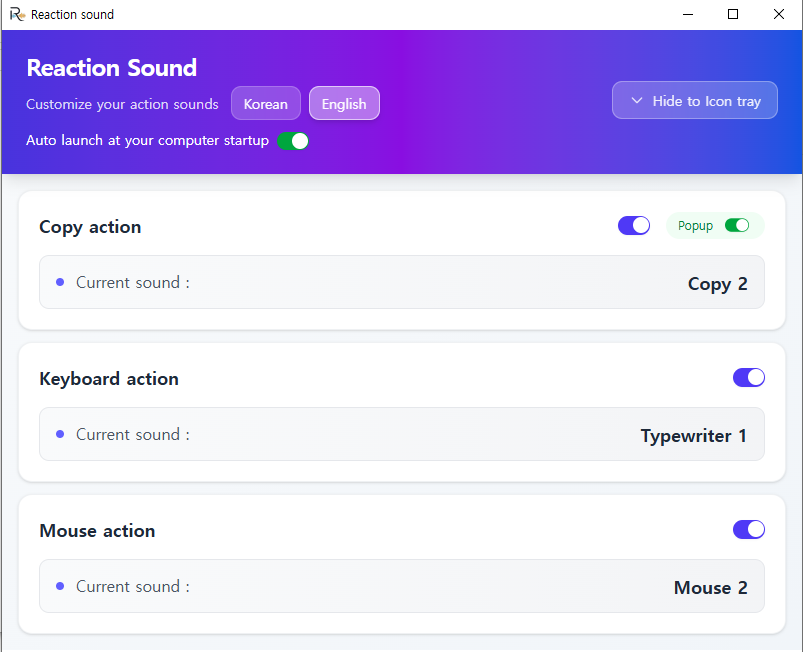803x652 pixels.
Task: Select the Copy action section header
Action: click(x=90, y=227)
